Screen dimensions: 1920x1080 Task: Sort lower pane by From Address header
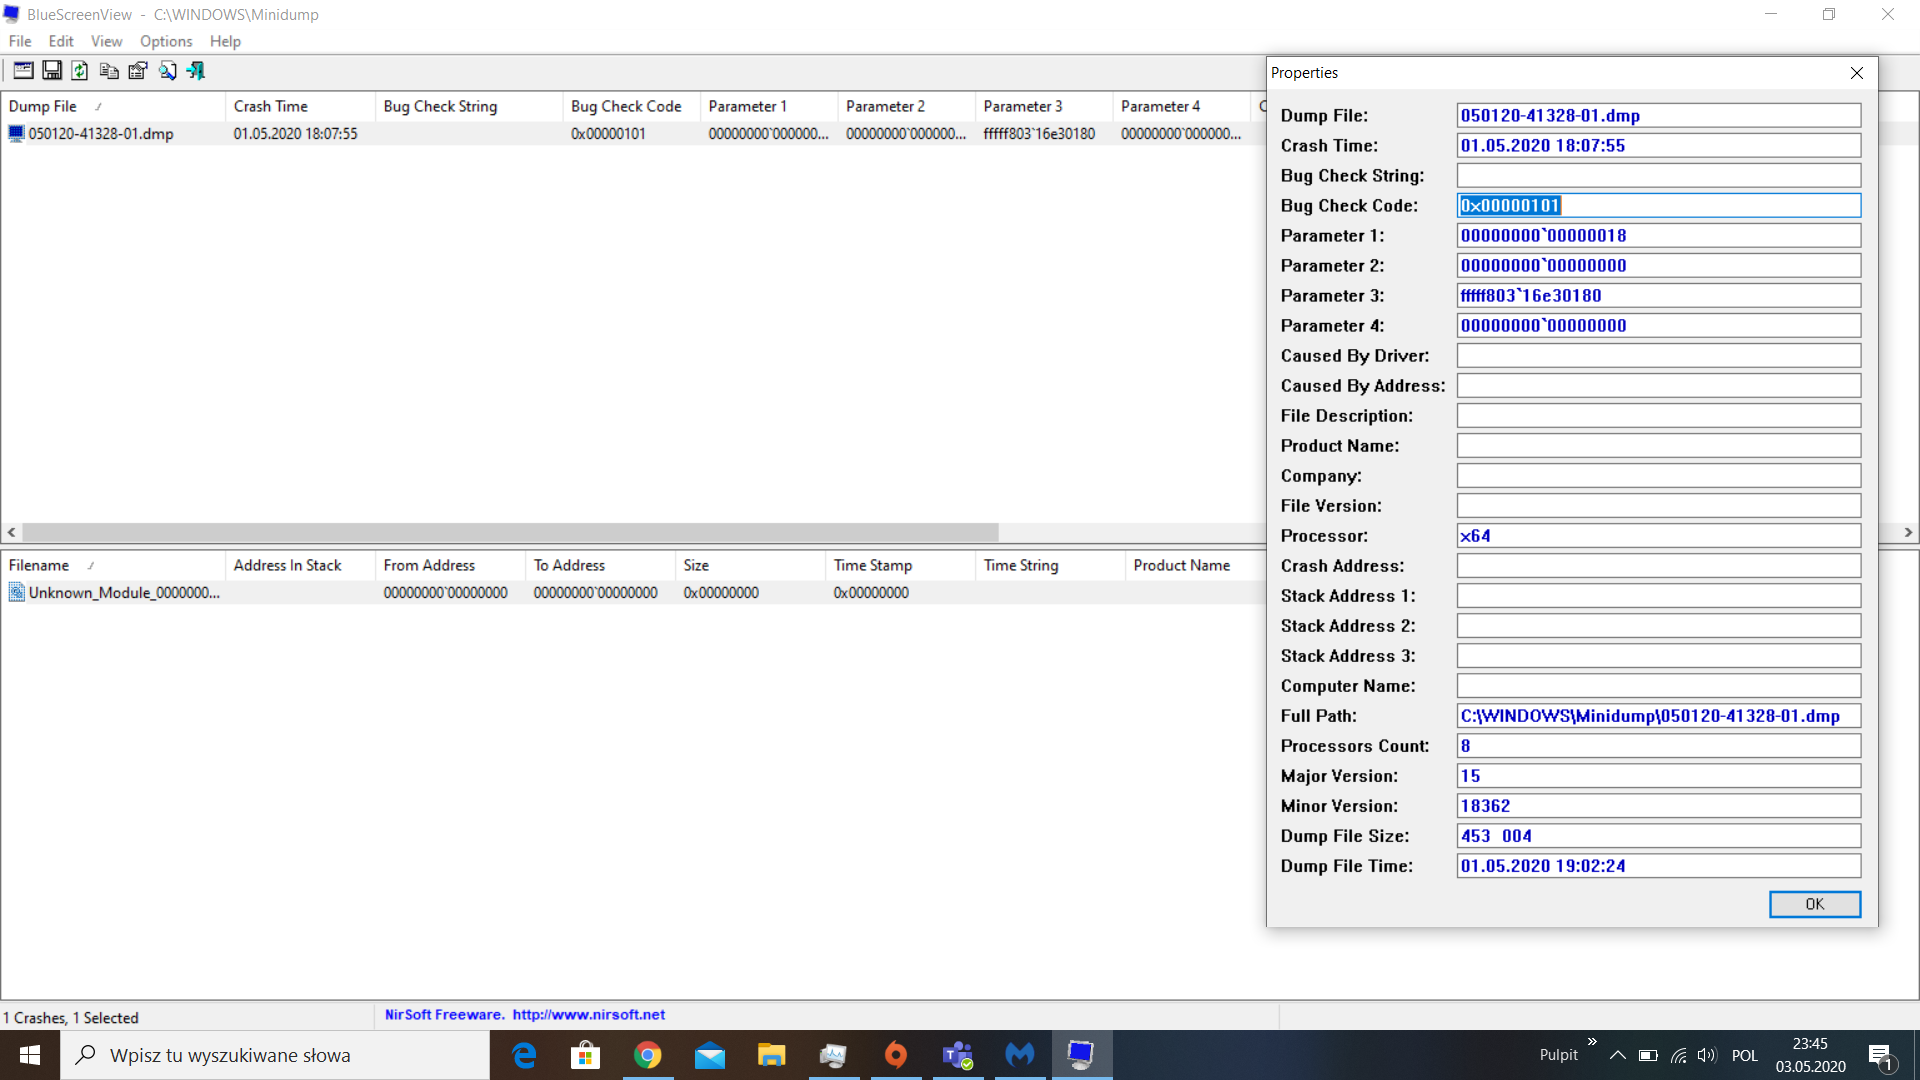[450, 565]
